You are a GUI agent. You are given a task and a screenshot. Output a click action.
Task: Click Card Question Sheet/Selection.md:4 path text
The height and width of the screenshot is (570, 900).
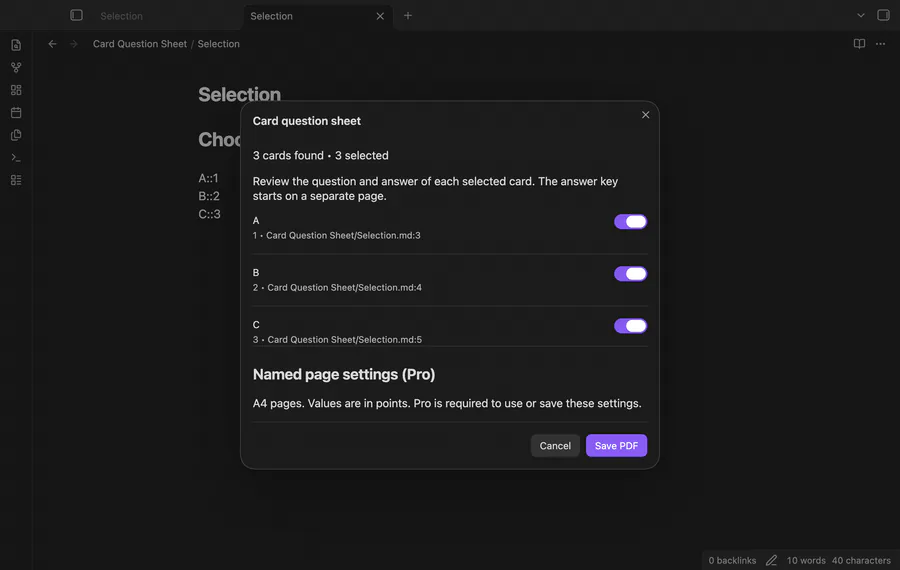[x=344, y=288]
